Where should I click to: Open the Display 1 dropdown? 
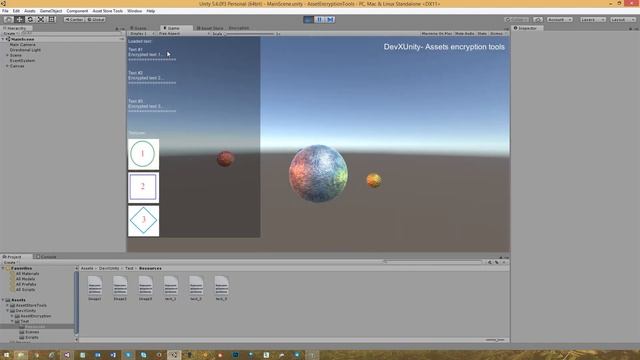point(142,33)
